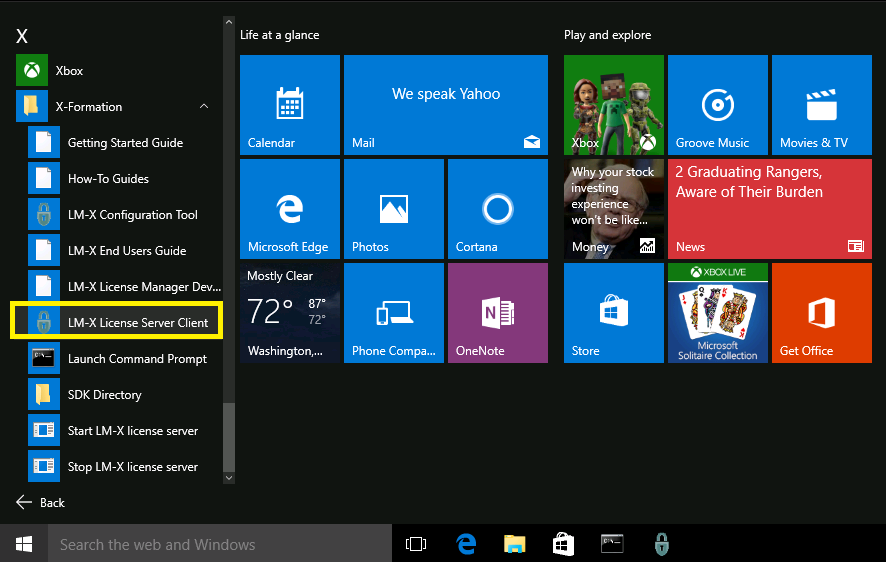Open the Get Office tile
Image resolution: width=886 pixels, height=562 pixels.
pos(822,313)
